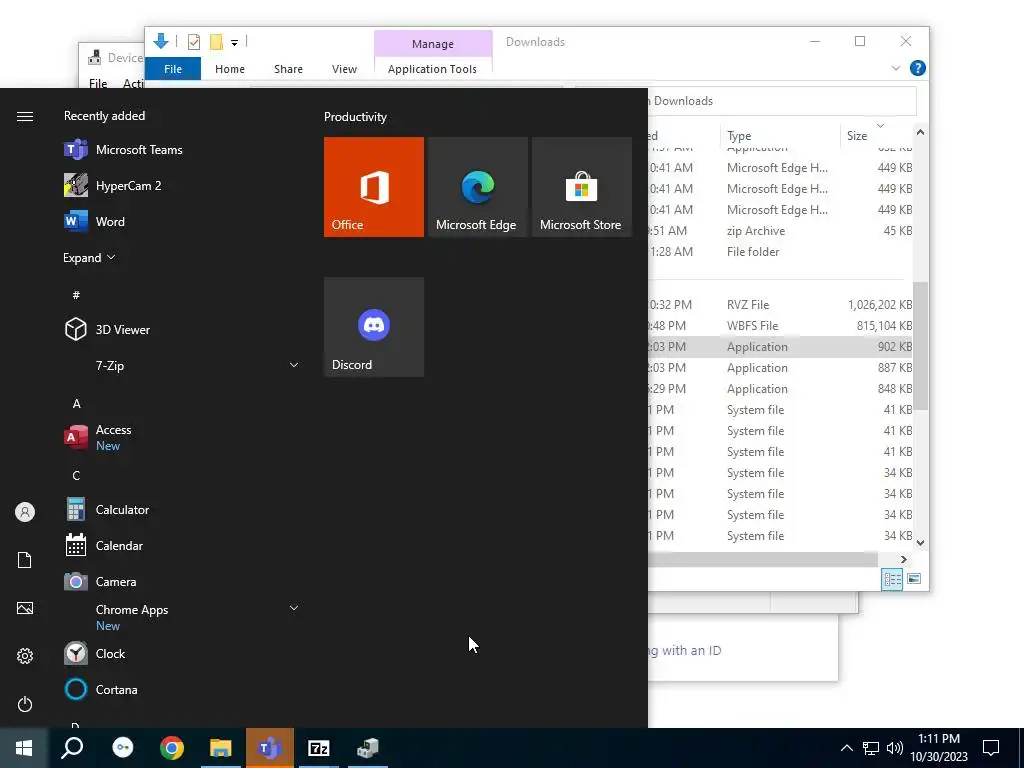Open Microsoft Teams from Recently added
This screenshot has width=1024, height=768.
tap(123, 150)
